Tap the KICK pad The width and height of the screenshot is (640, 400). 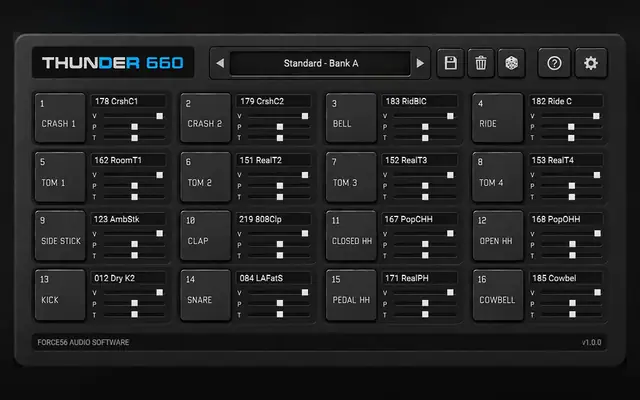60,295
